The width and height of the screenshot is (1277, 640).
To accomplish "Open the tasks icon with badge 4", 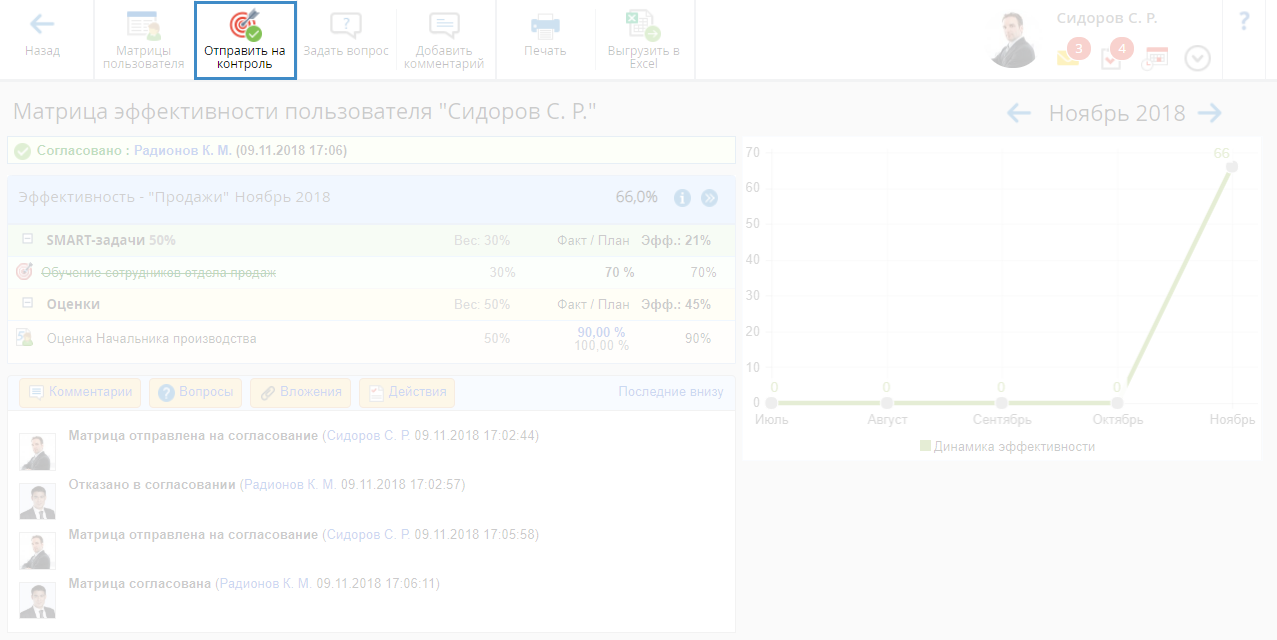I will coord(1111,58).
